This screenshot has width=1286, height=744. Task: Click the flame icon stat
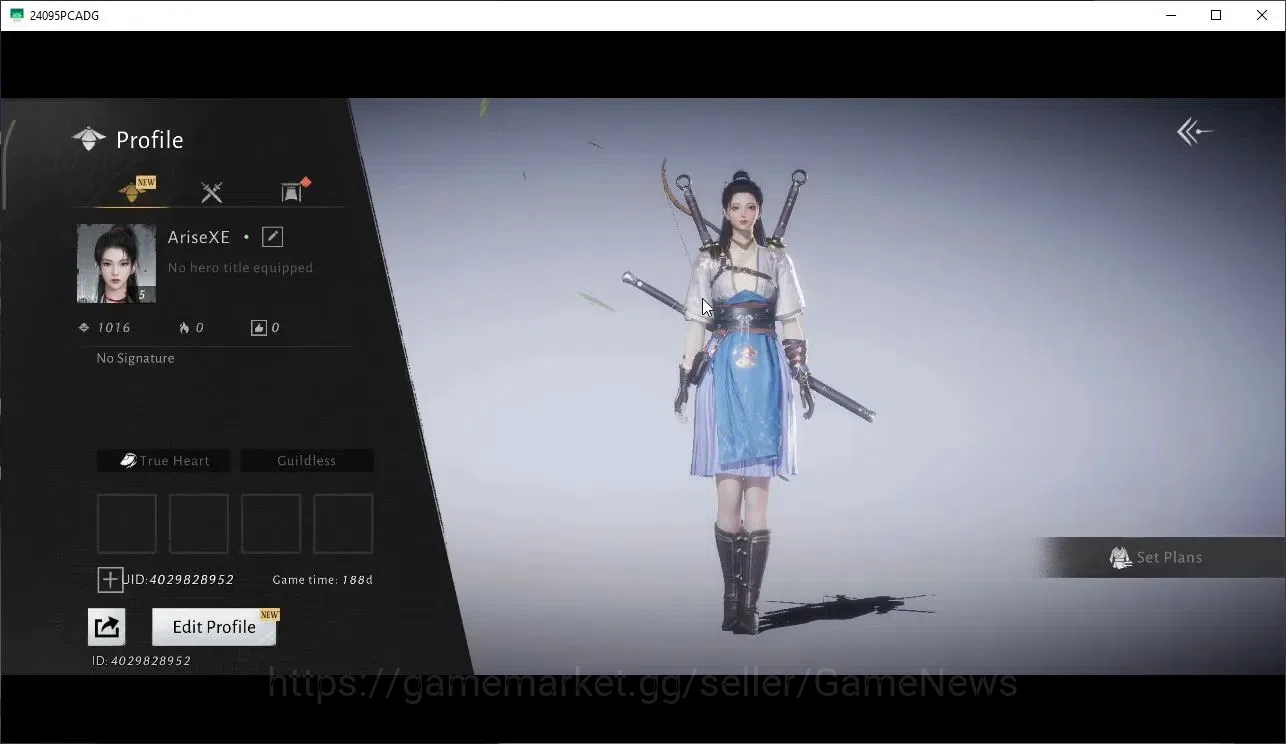(x=184, y=328)
